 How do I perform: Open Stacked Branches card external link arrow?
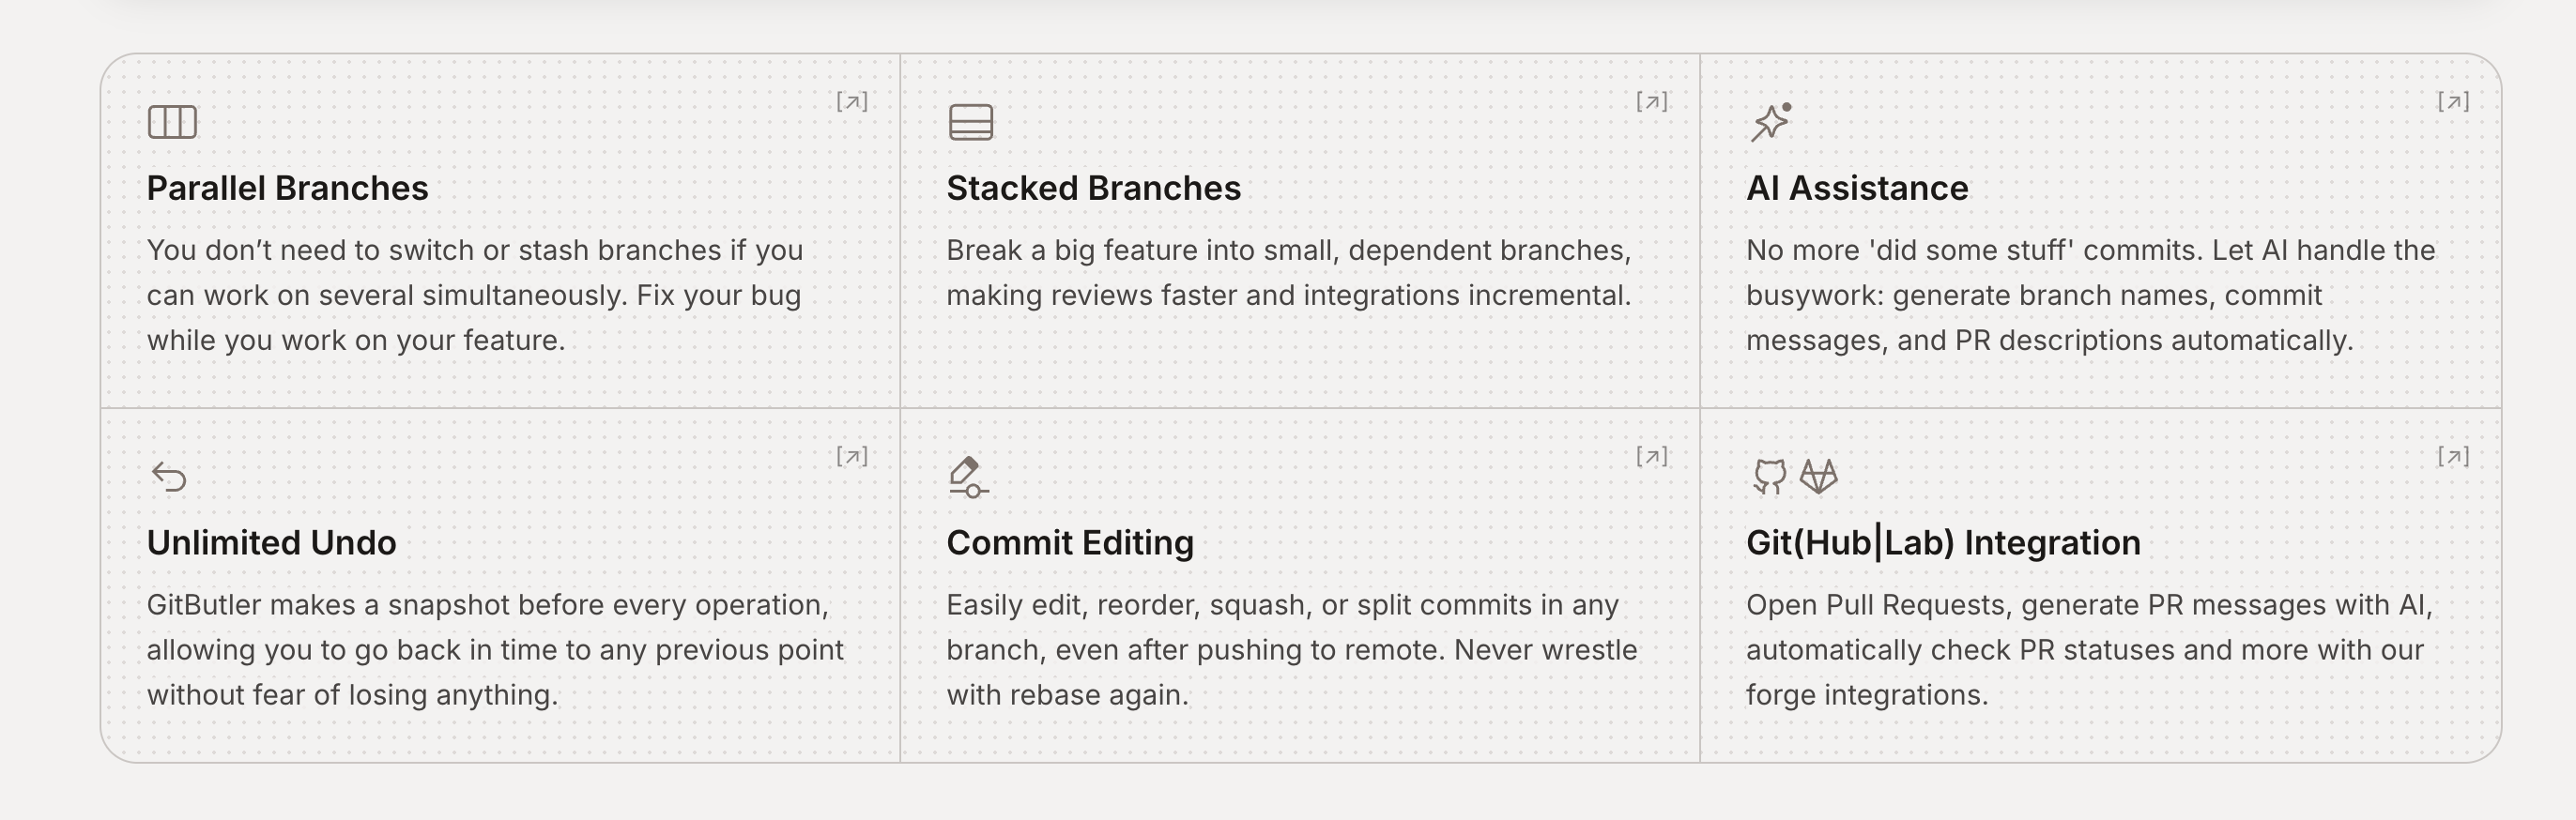[1652, 102]
